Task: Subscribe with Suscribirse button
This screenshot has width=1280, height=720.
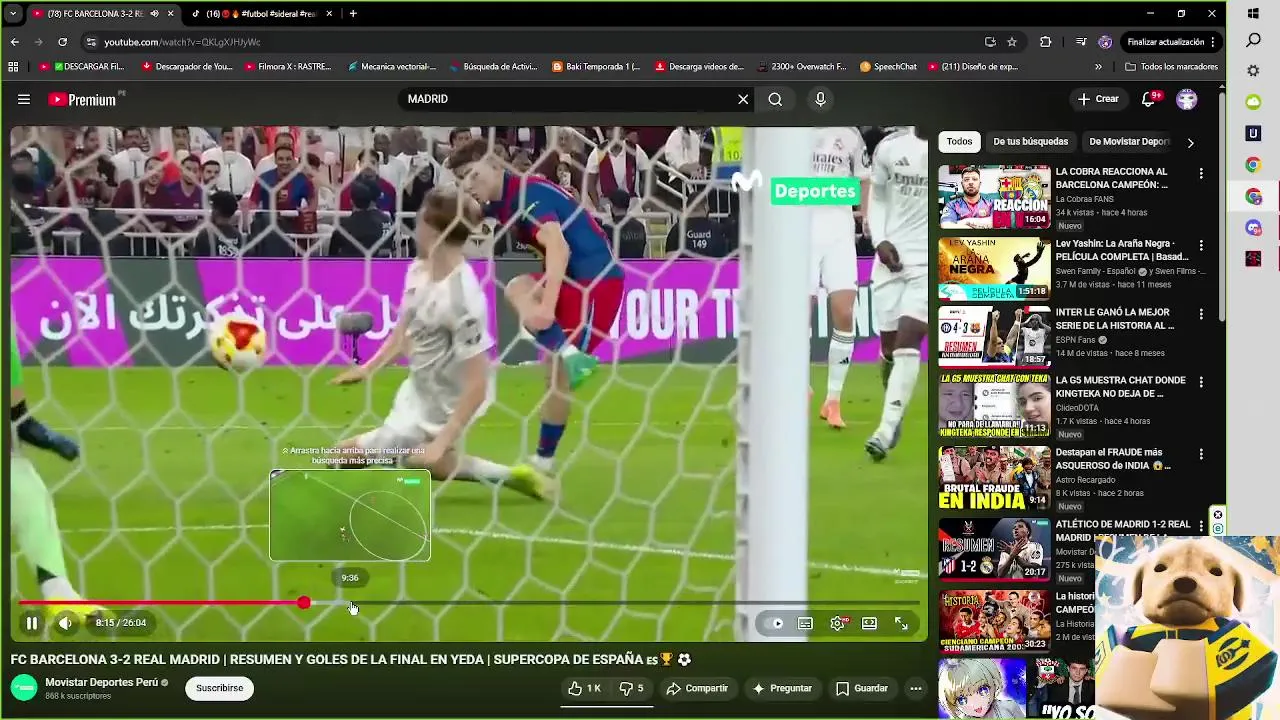Action: point(219,688)
